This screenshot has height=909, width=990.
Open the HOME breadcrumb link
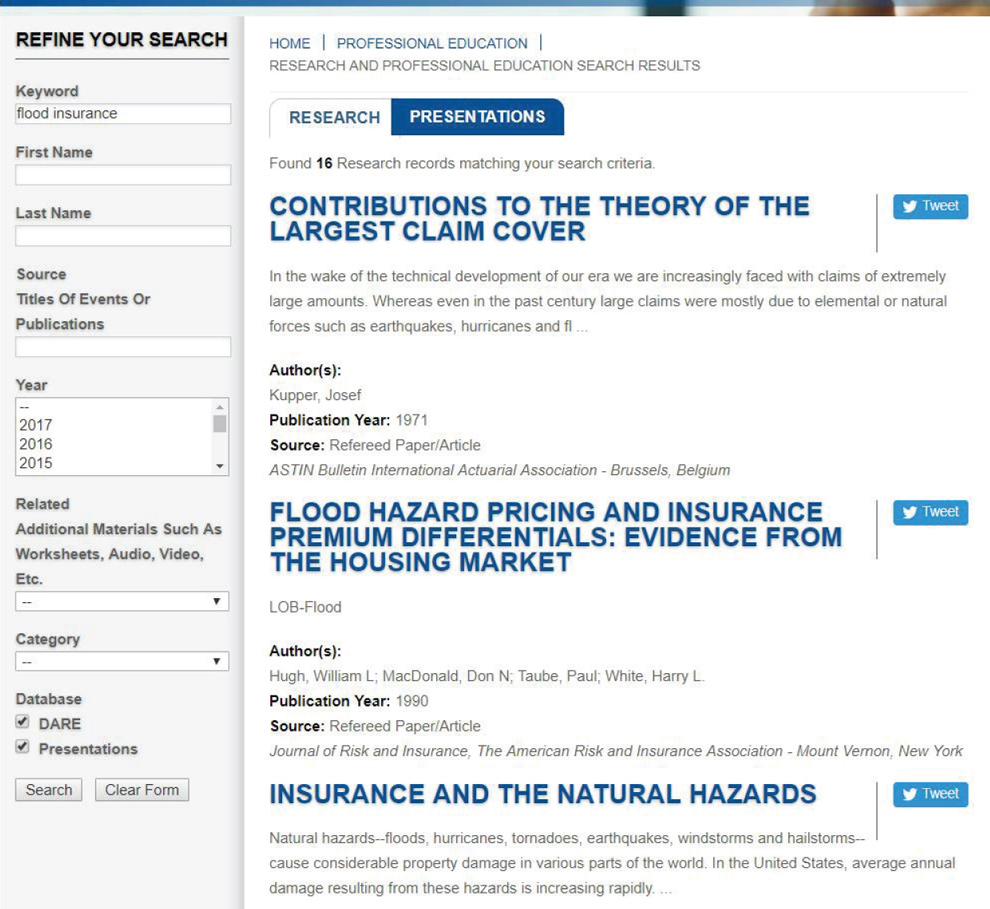pyautogui.click(x=289, y=43)
